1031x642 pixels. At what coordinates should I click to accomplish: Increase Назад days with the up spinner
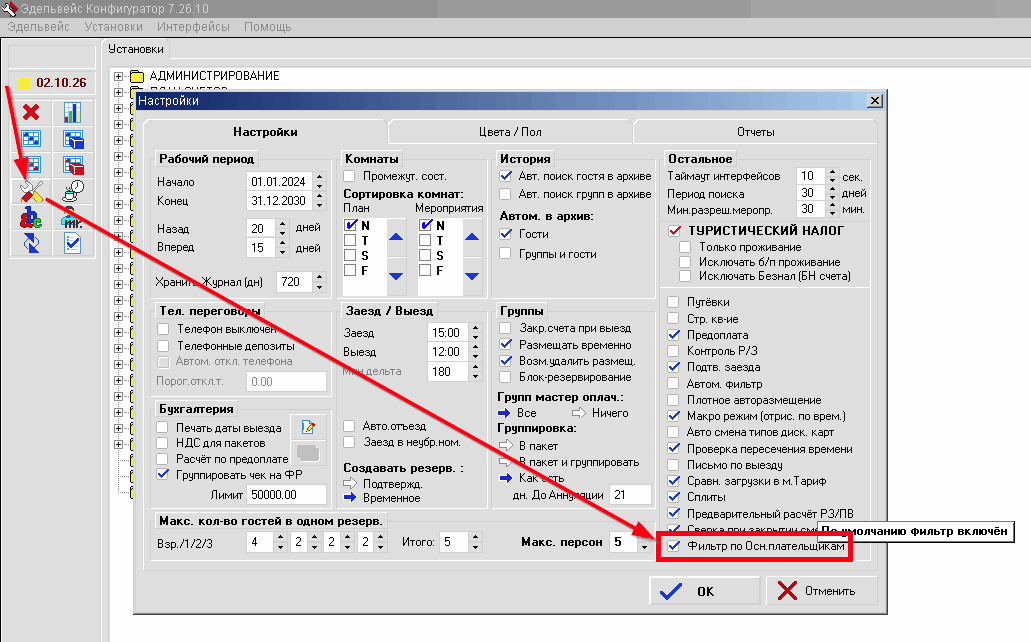tap(283, 224)
